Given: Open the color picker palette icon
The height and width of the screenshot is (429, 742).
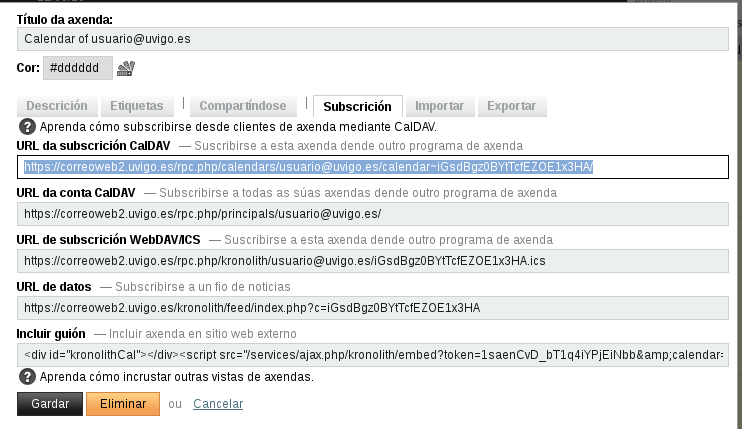Looking at the screenshot, I should tap(126, 68).
